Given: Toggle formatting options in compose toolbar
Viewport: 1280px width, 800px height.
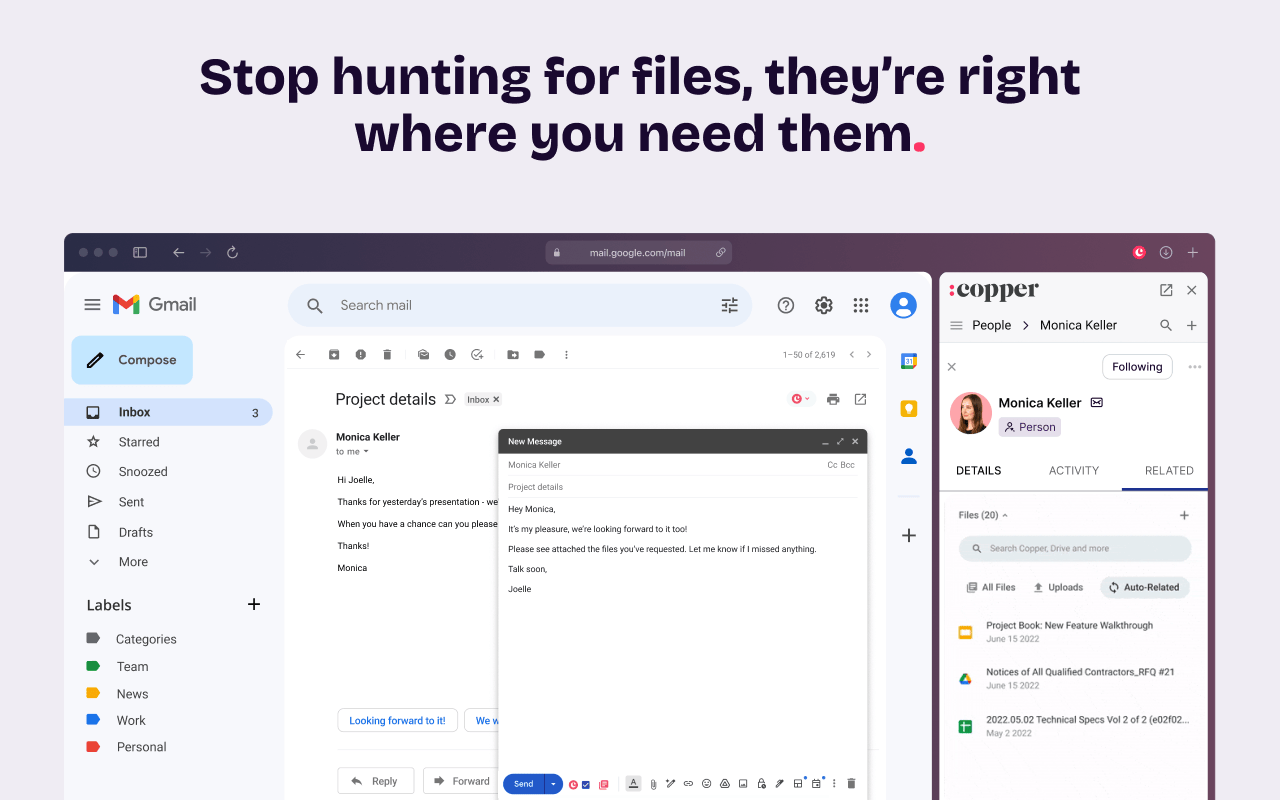Looking at the screenshot, I should tap(633, 784).
